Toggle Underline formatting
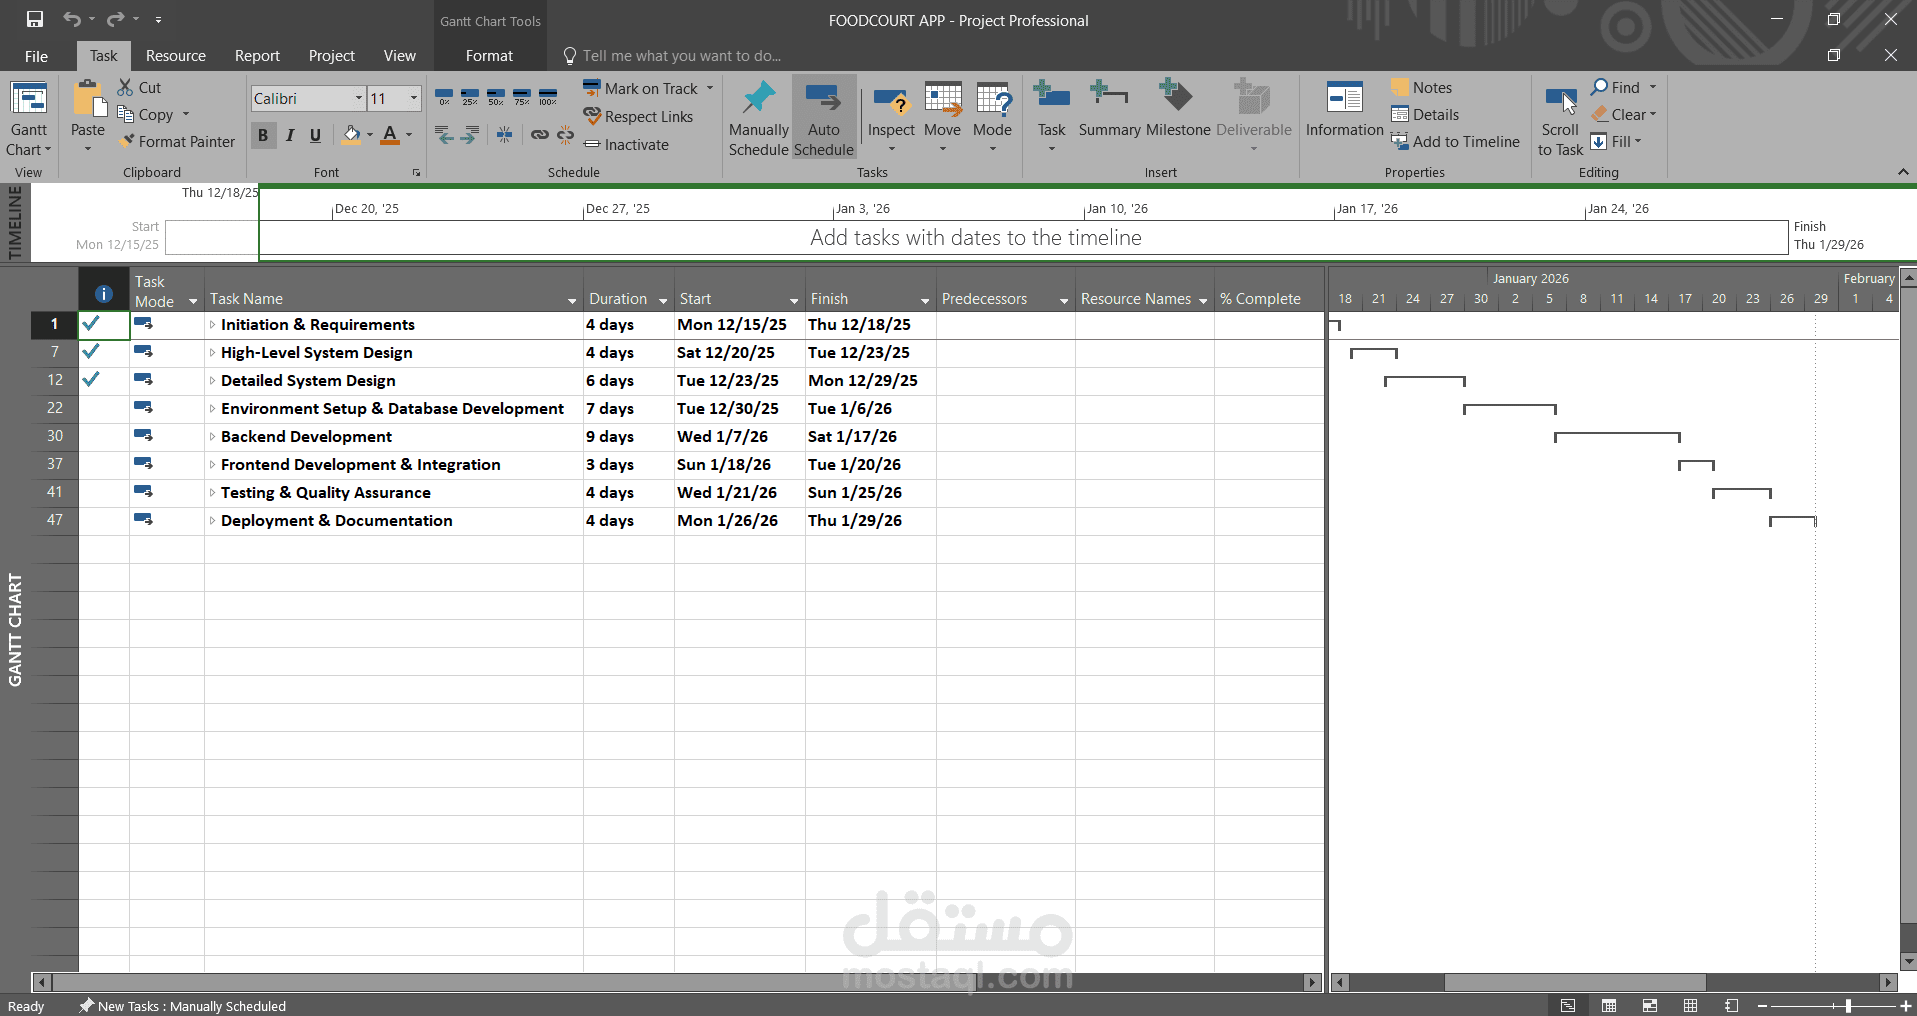 click(315, 135)
